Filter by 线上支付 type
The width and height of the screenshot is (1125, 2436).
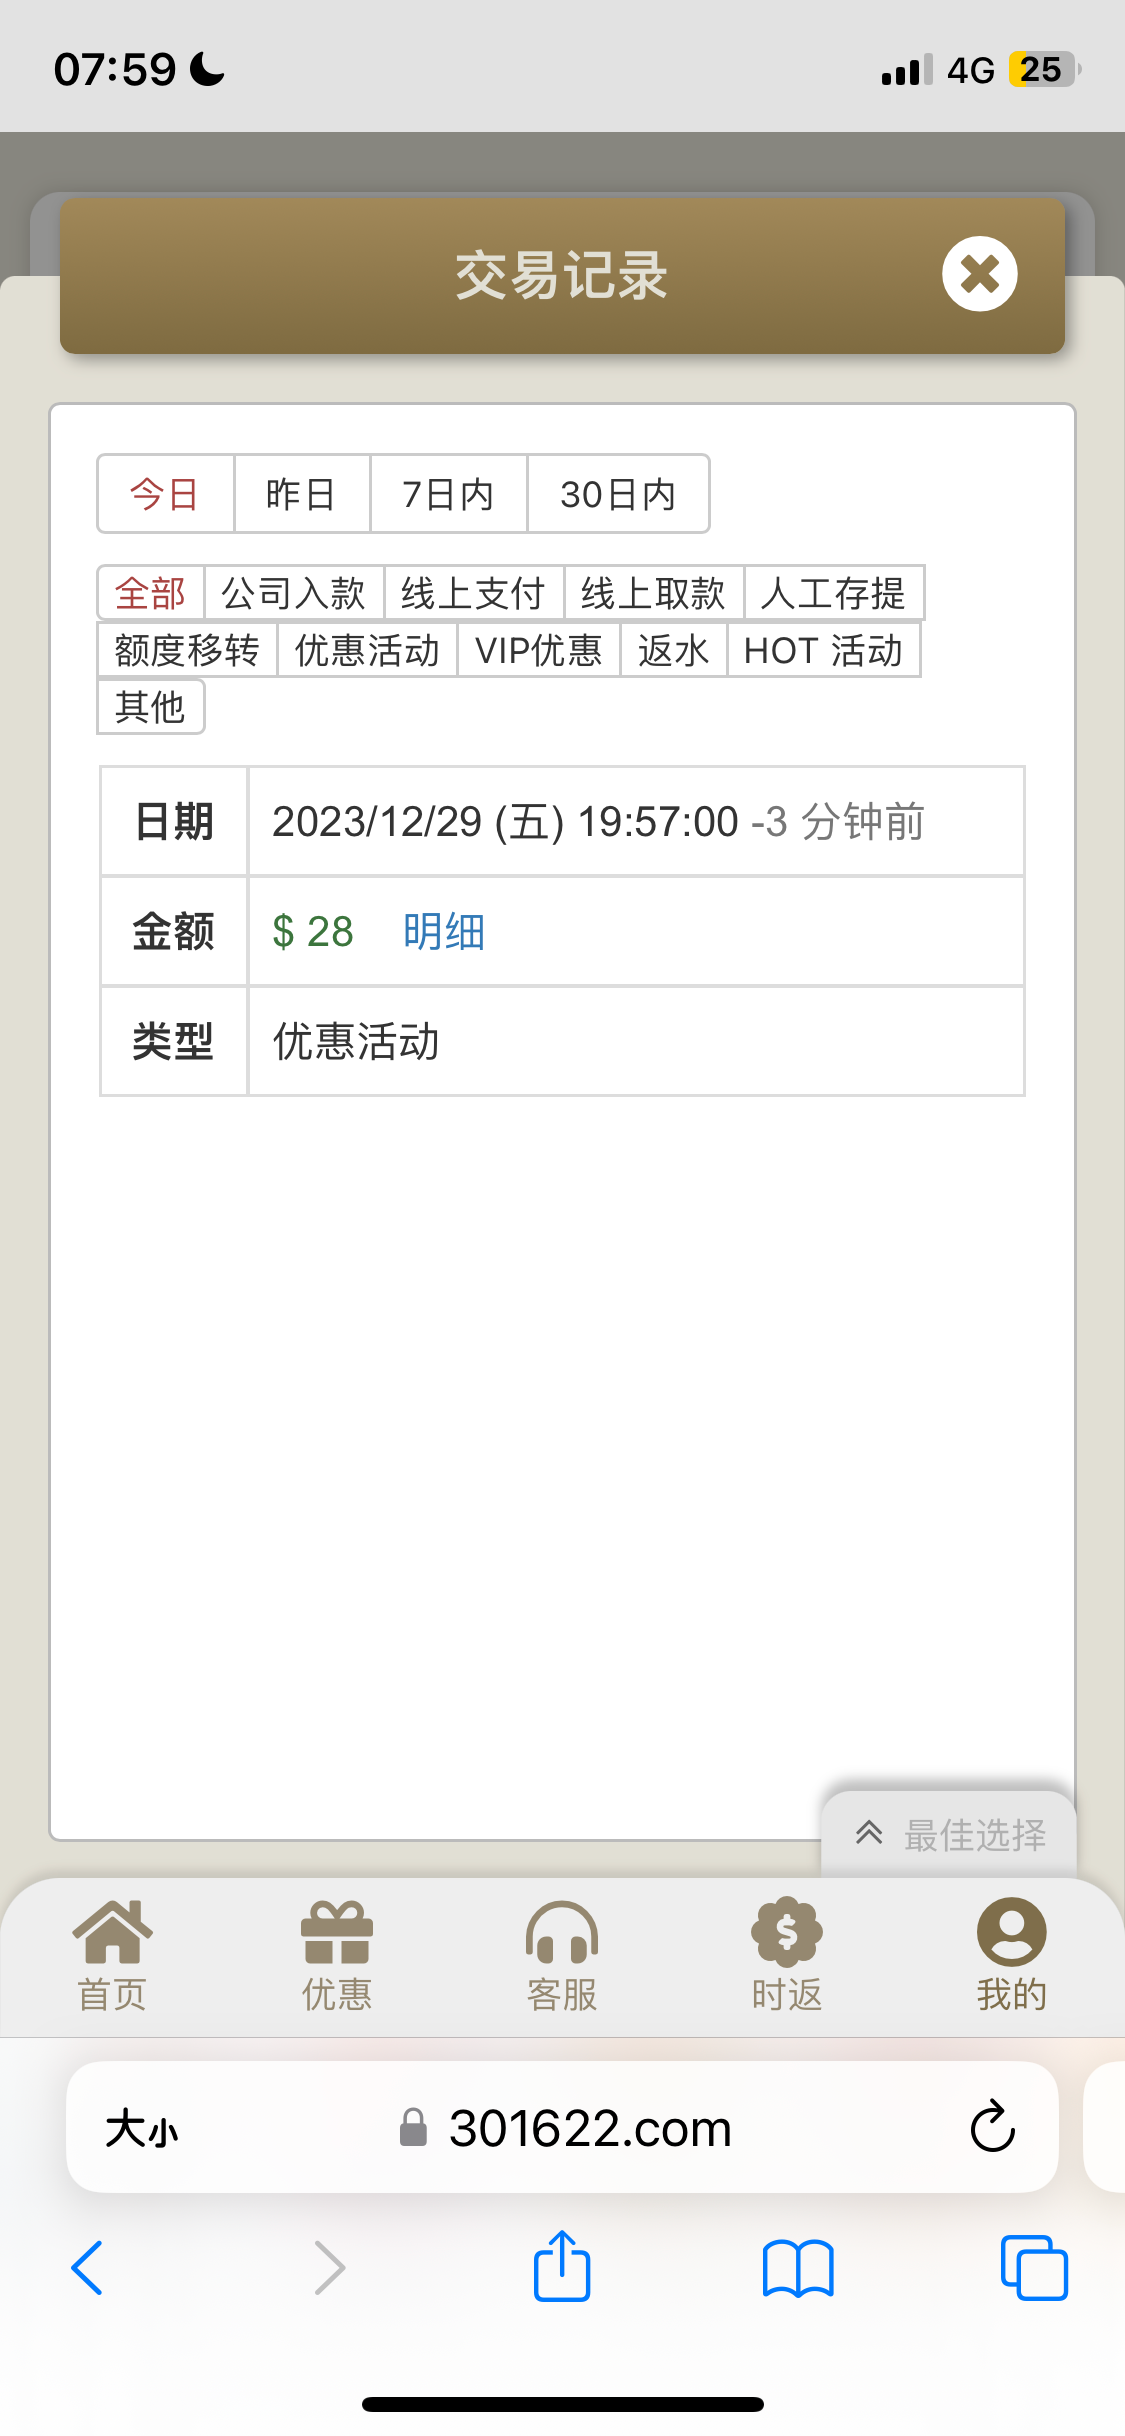click(473, 593)
